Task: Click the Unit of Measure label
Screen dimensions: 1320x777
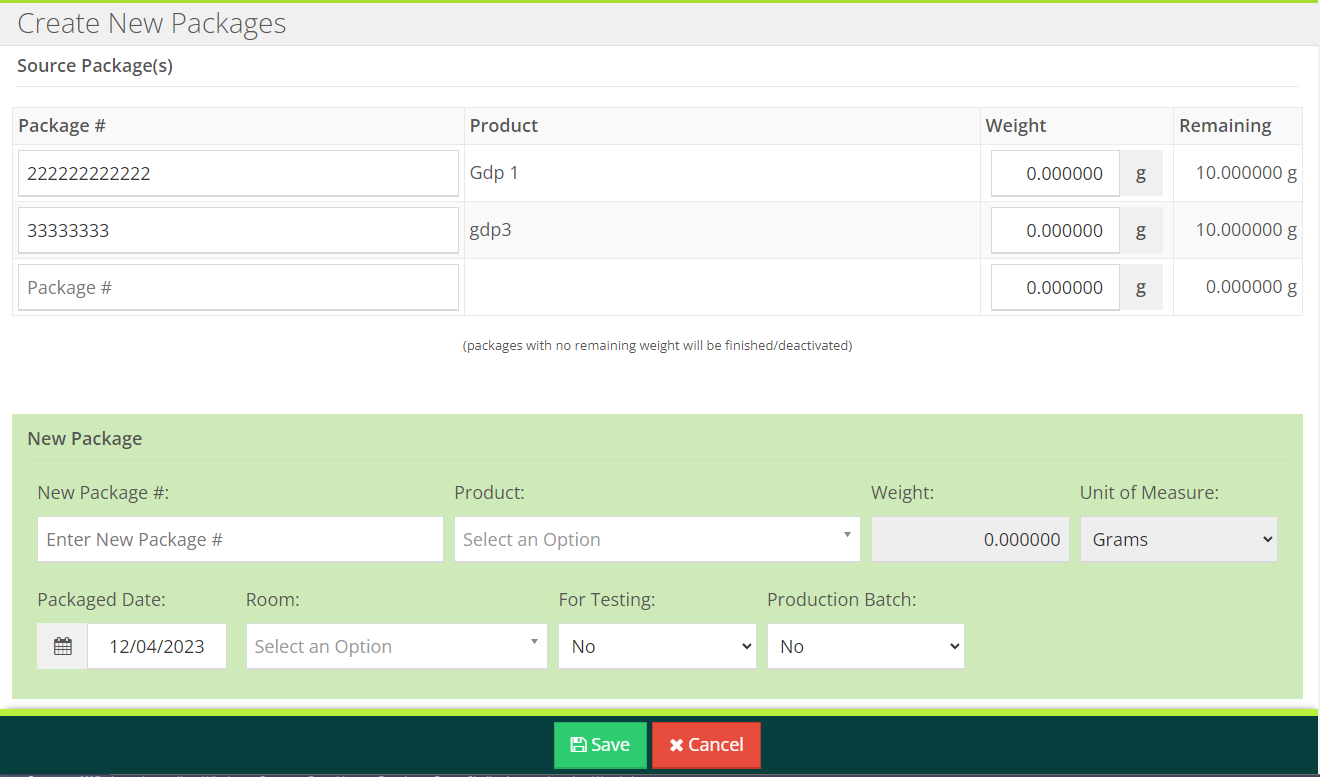Action: 1149,492
